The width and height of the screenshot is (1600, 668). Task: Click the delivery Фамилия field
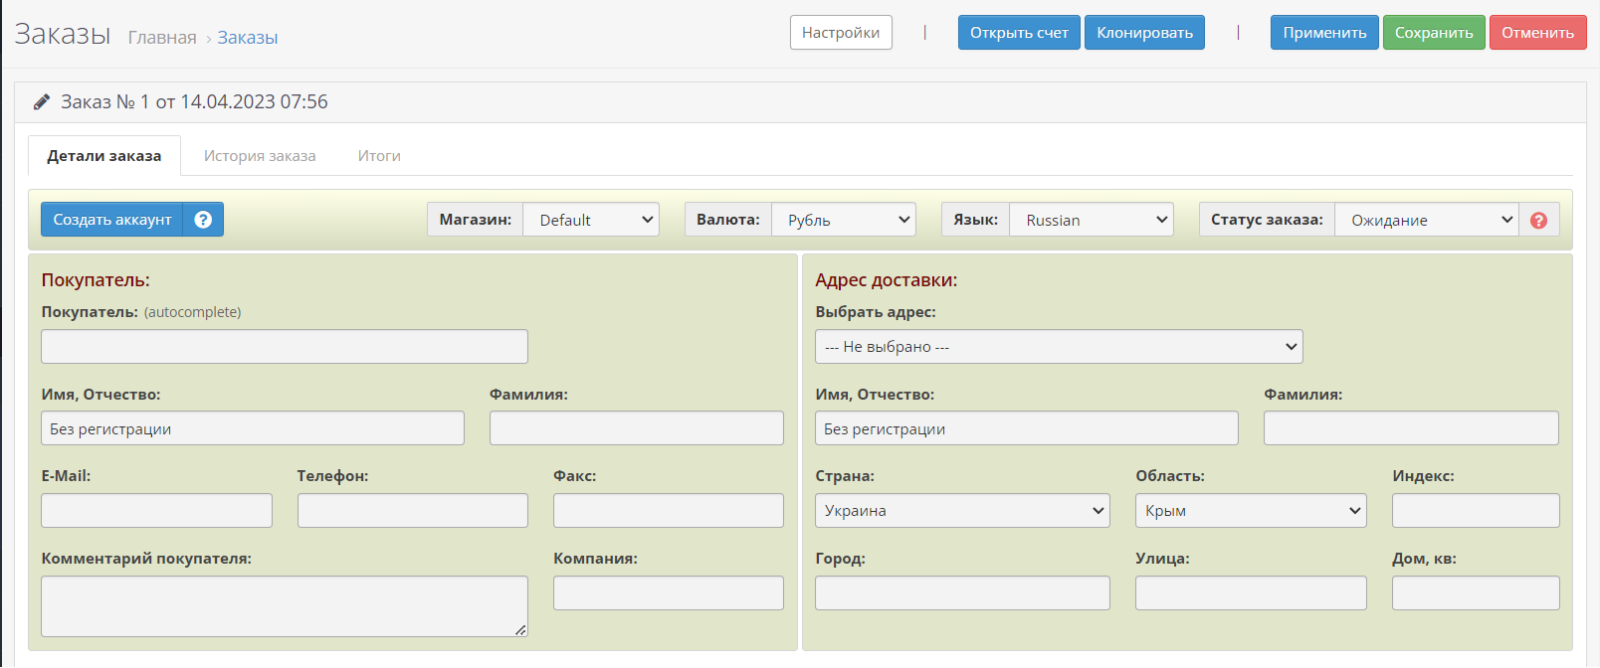coord(1411,429)
